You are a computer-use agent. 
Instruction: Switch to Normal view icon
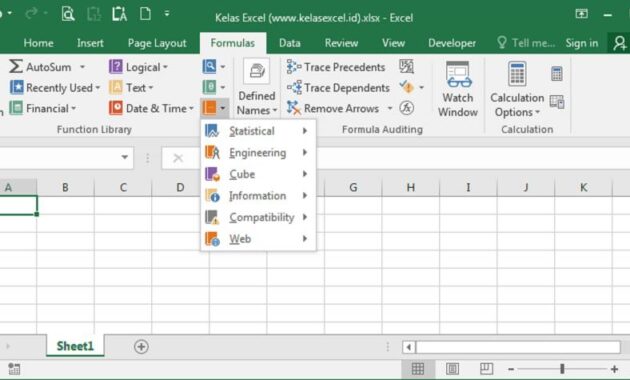tap(418, 368)
